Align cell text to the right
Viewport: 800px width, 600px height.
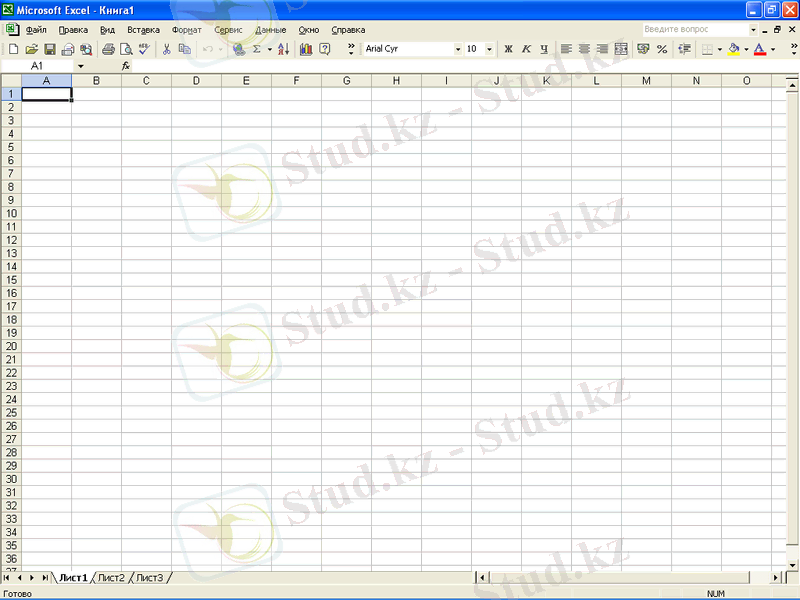[603, 49]
